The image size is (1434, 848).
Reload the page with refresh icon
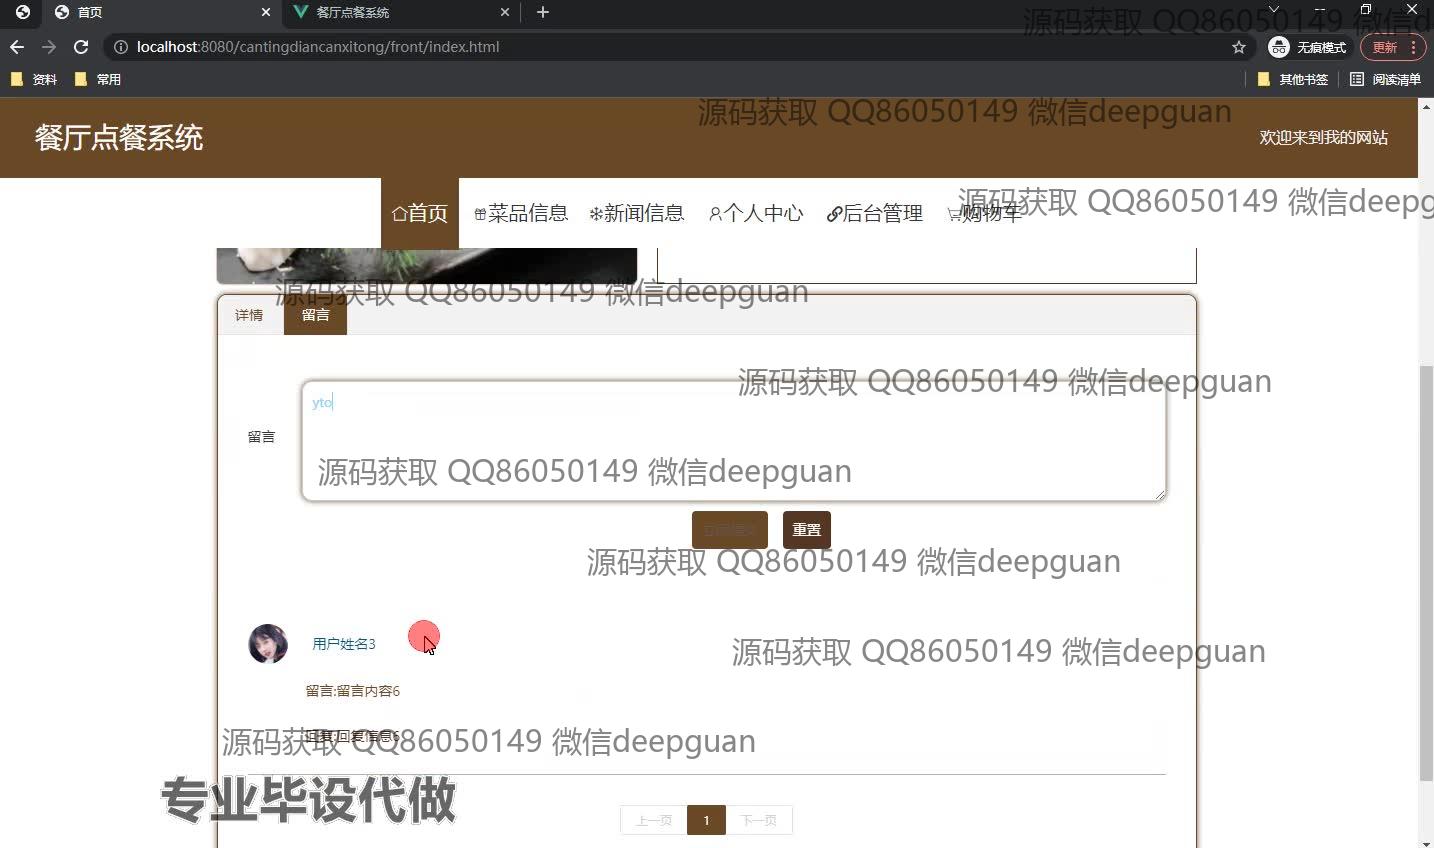pos(81,47)
